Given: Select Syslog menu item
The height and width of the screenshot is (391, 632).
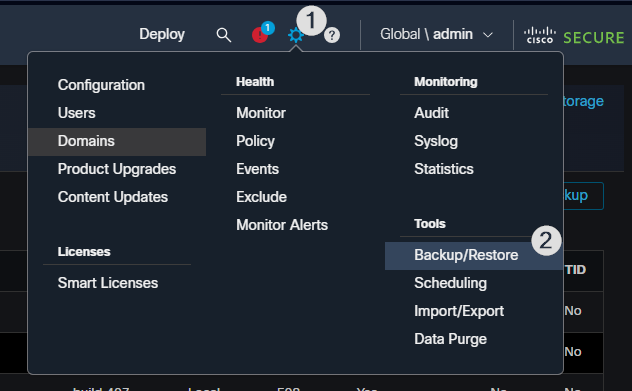Looking at the screenshot, I should [436, 141].
